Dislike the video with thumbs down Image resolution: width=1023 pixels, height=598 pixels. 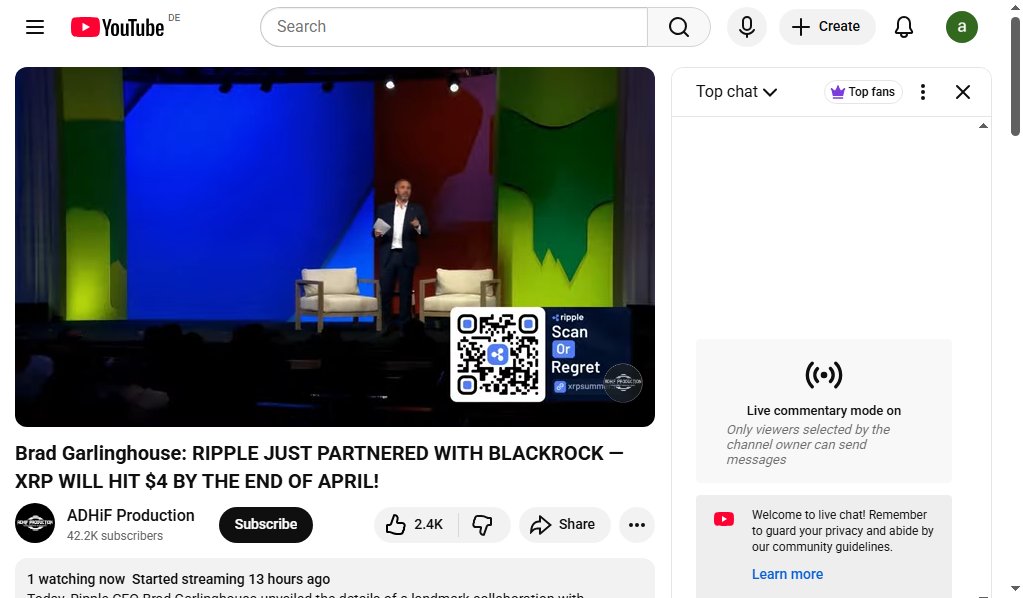point(483,524)
